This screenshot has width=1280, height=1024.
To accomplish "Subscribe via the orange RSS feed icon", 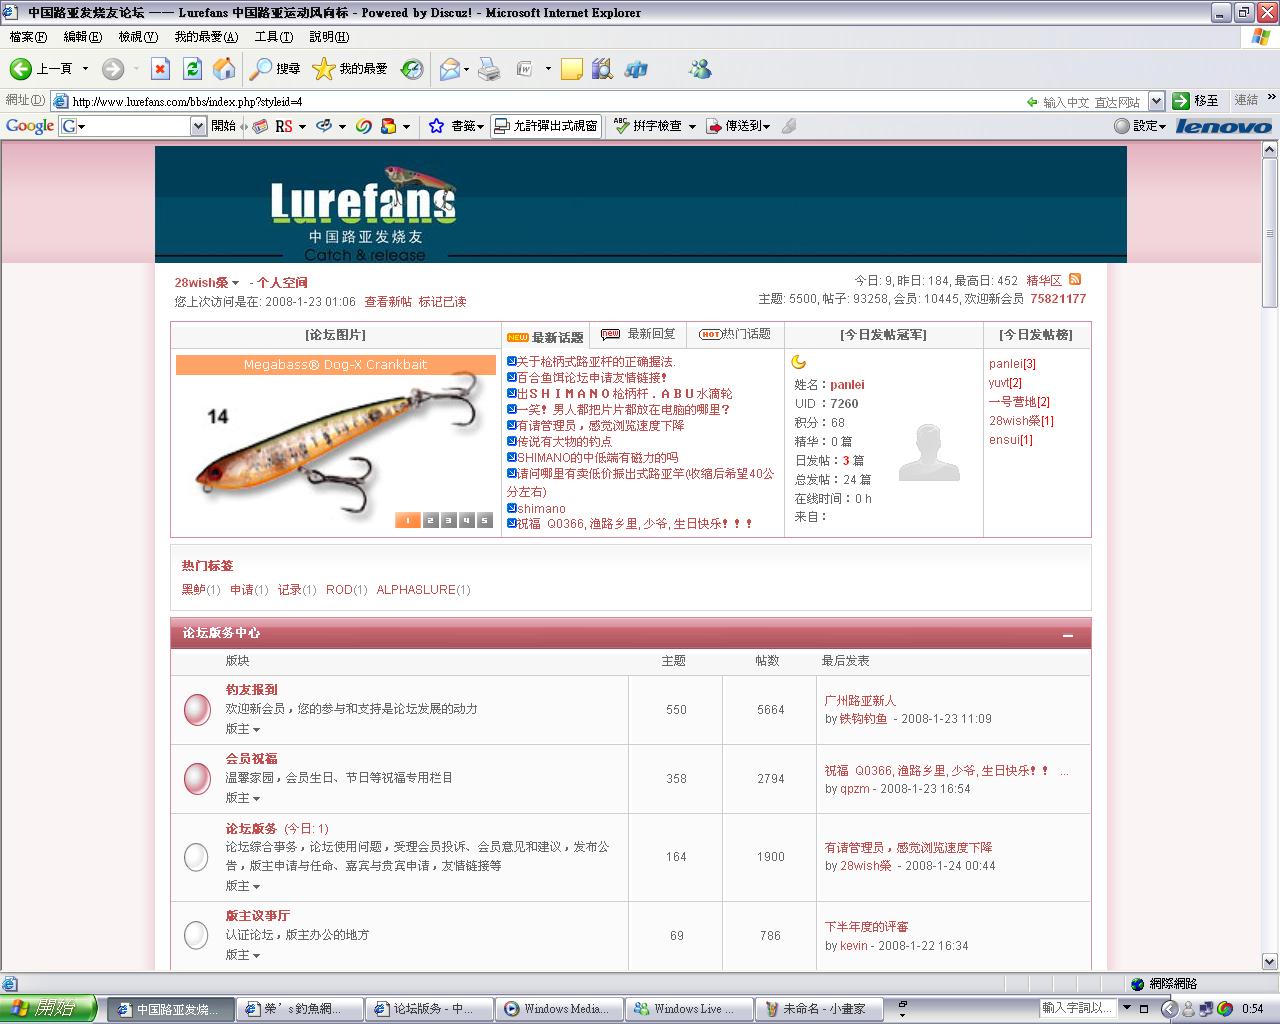I will point(1075,280).
